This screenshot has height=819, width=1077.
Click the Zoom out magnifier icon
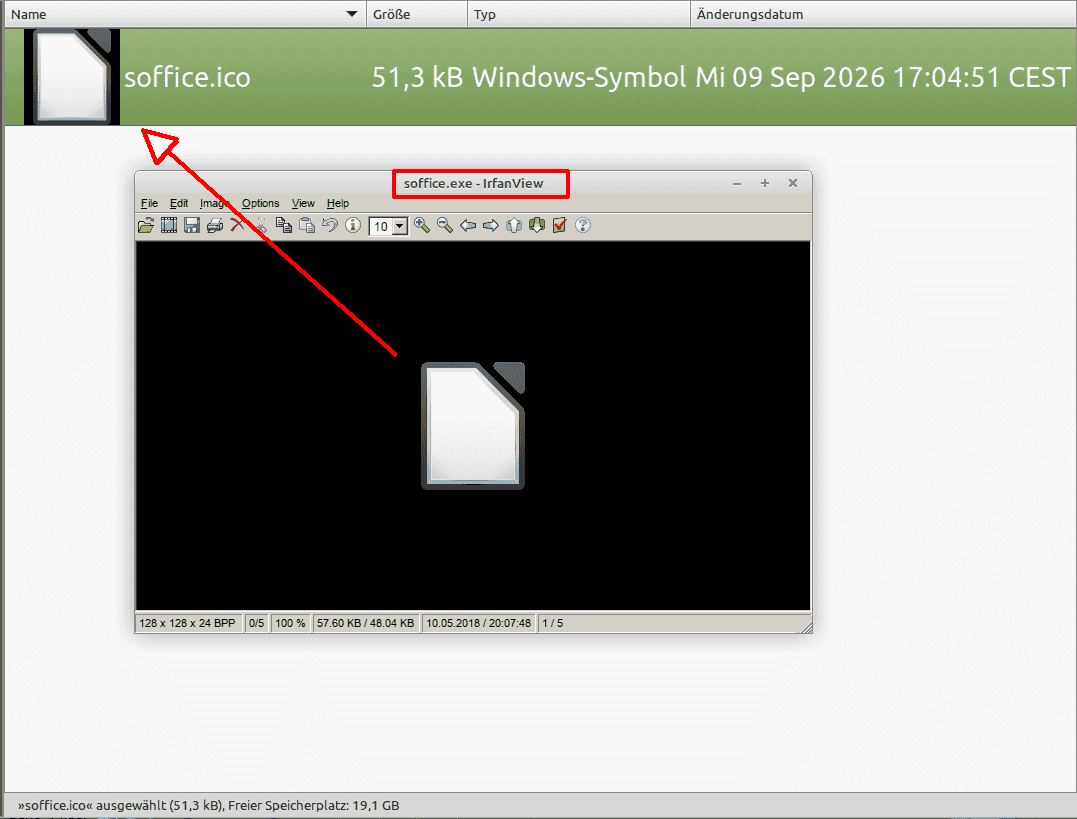point(445,225)
